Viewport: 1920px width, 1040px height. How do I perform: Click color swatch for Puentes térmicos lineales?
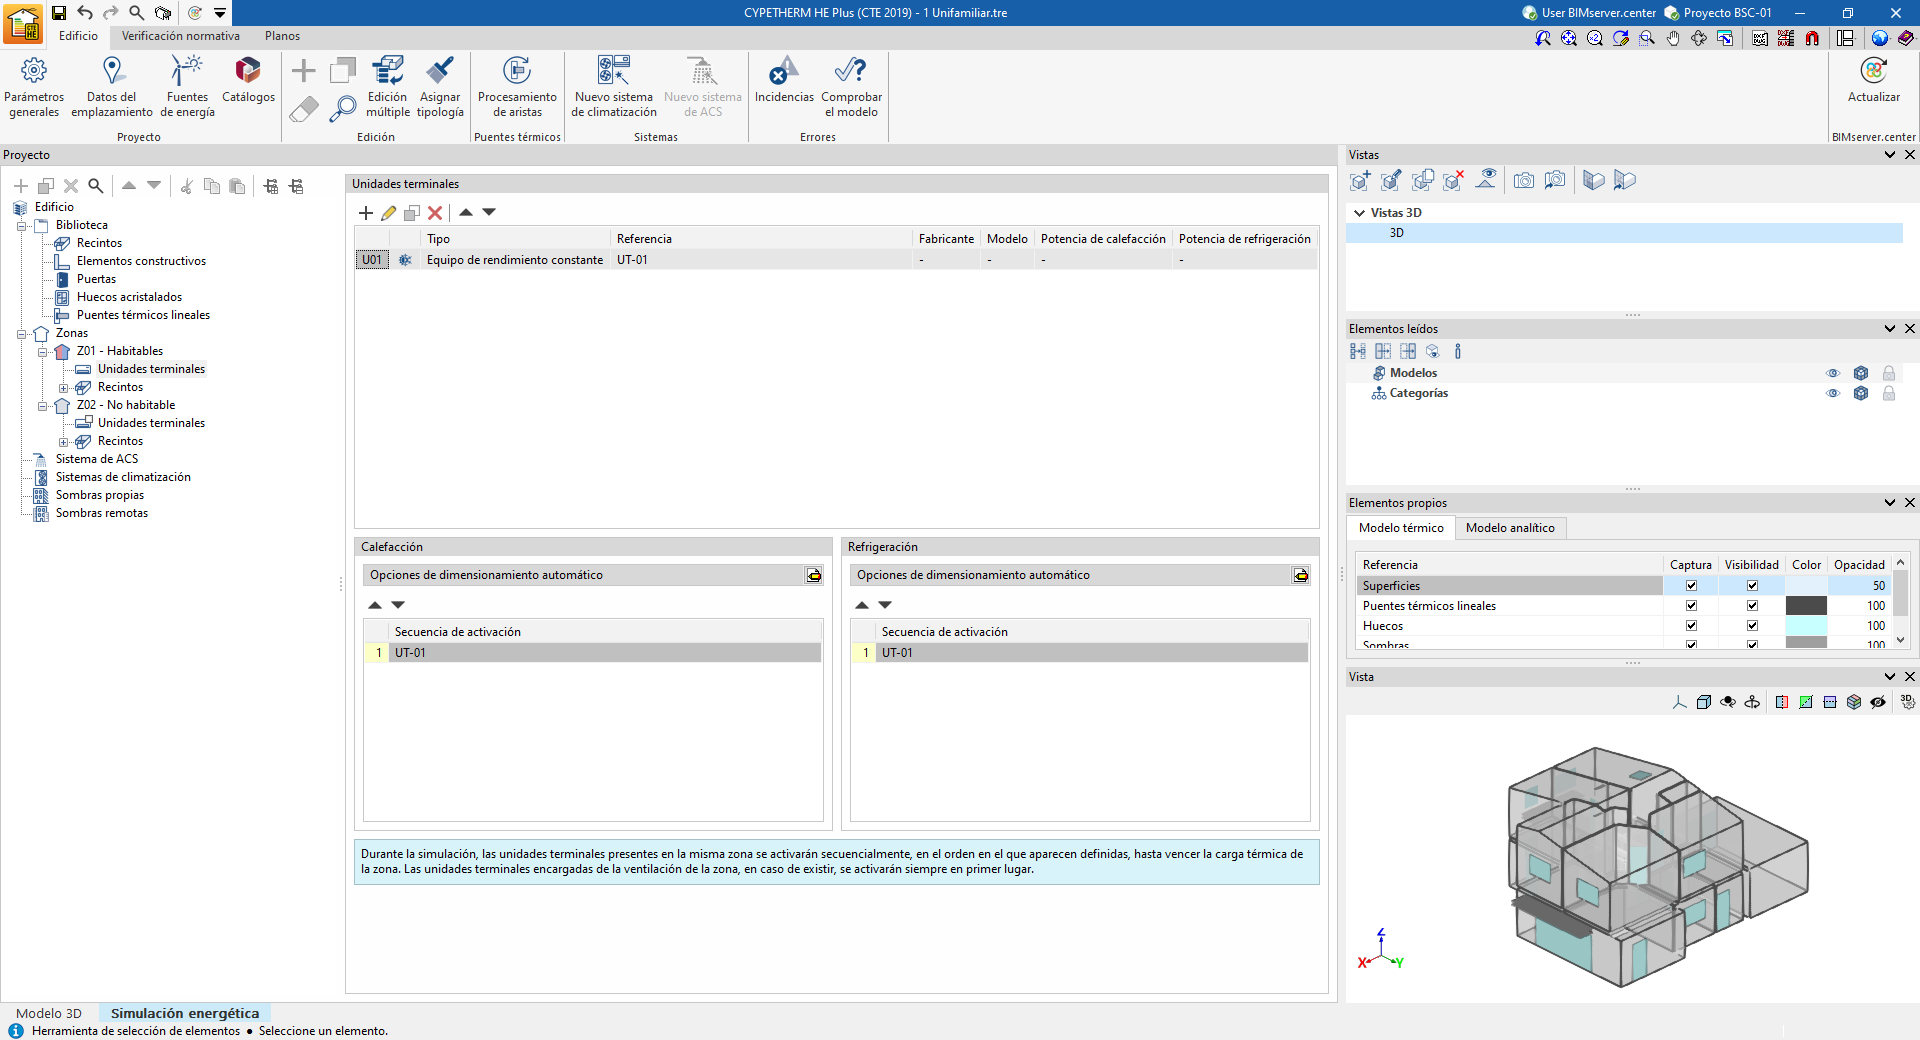click(1805, 606)
